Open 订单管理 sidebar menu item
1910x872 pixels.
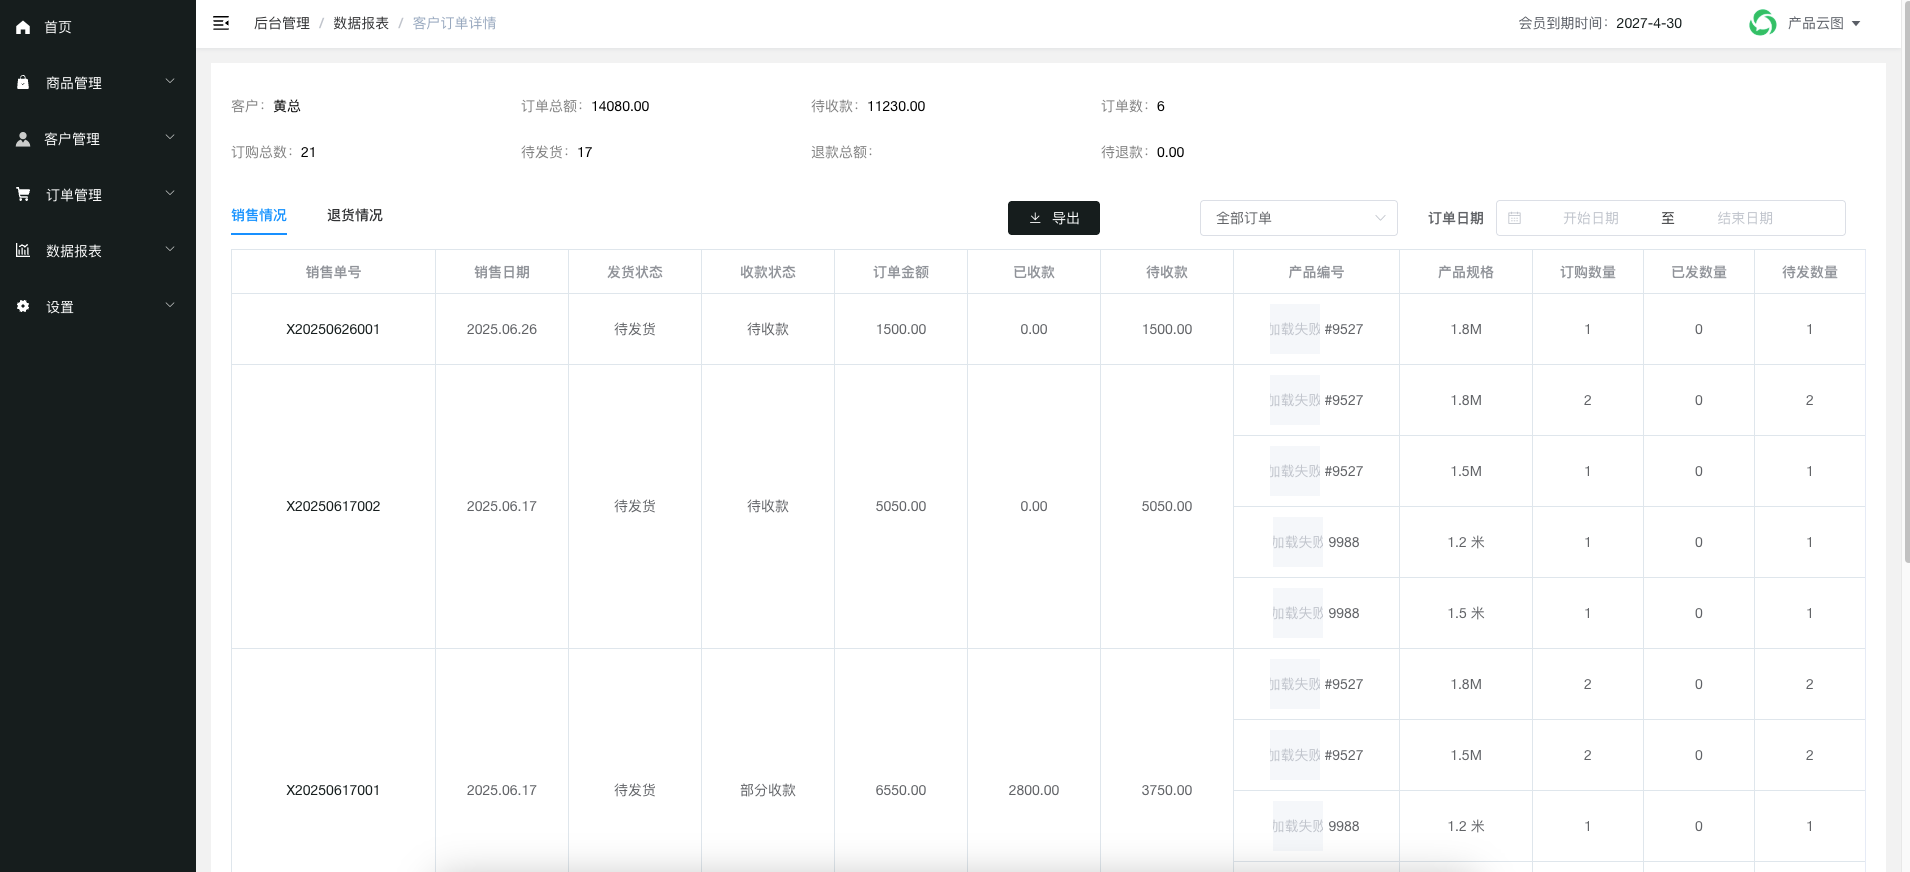coord(98,195)
